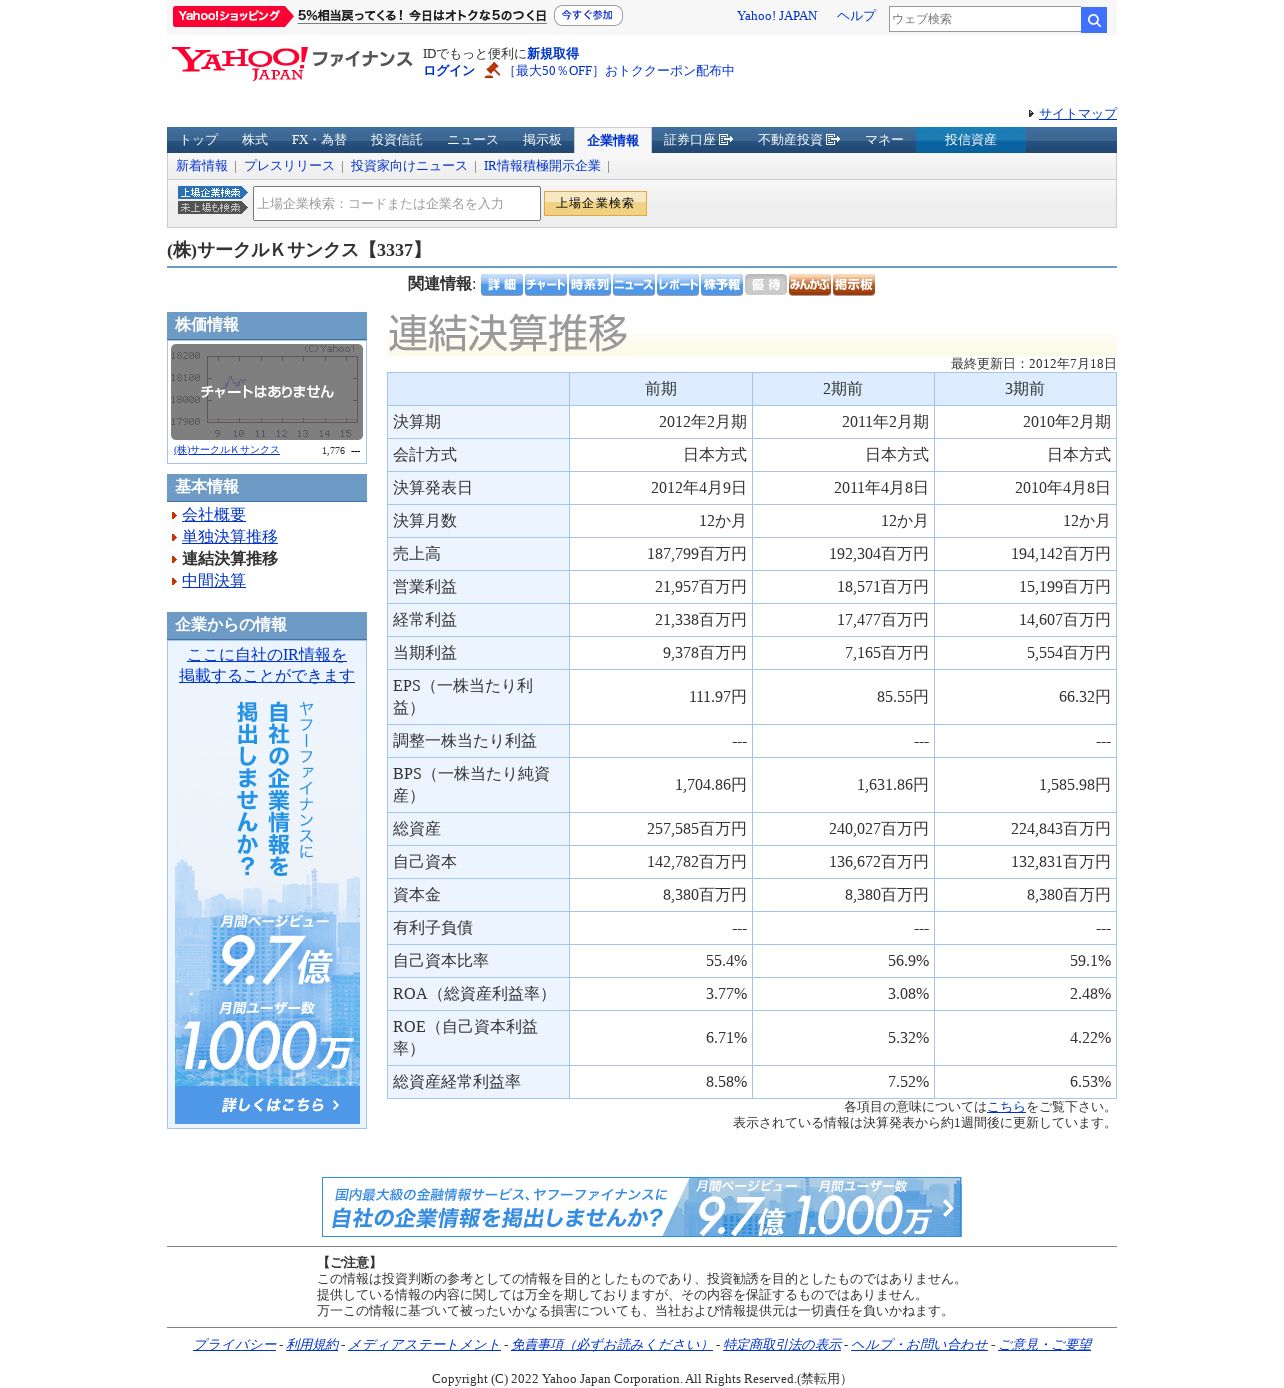Open the 投資信託 navigation tab
The width and height of the screenshot is (1284, 1388).
(397, 140)
